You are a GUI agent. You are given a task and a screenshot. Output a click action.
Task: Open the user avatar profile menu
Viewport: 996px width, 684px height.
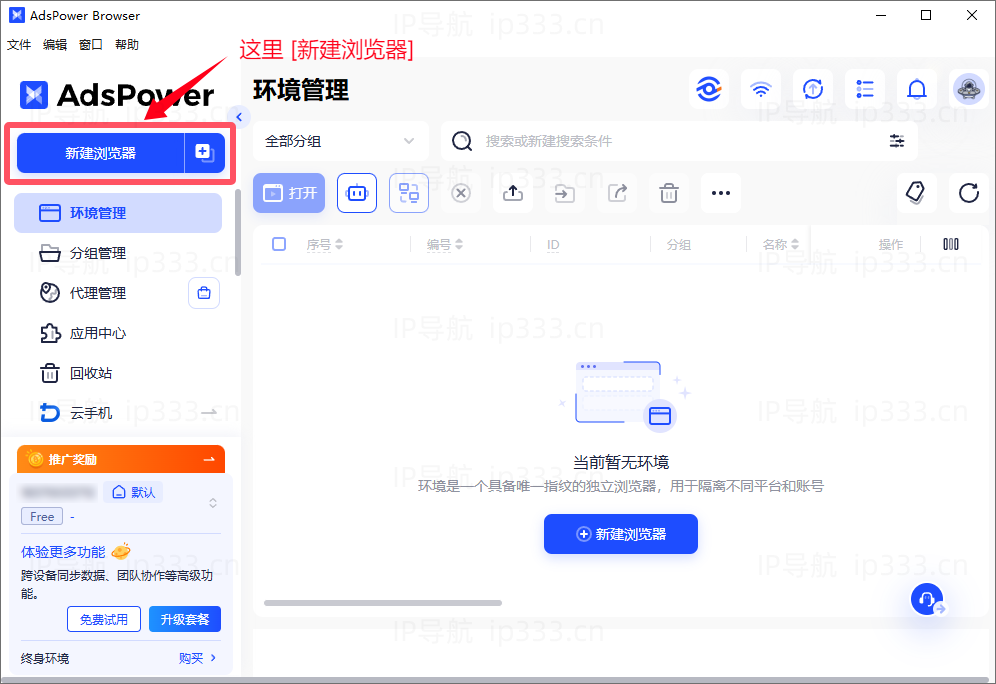969,89
